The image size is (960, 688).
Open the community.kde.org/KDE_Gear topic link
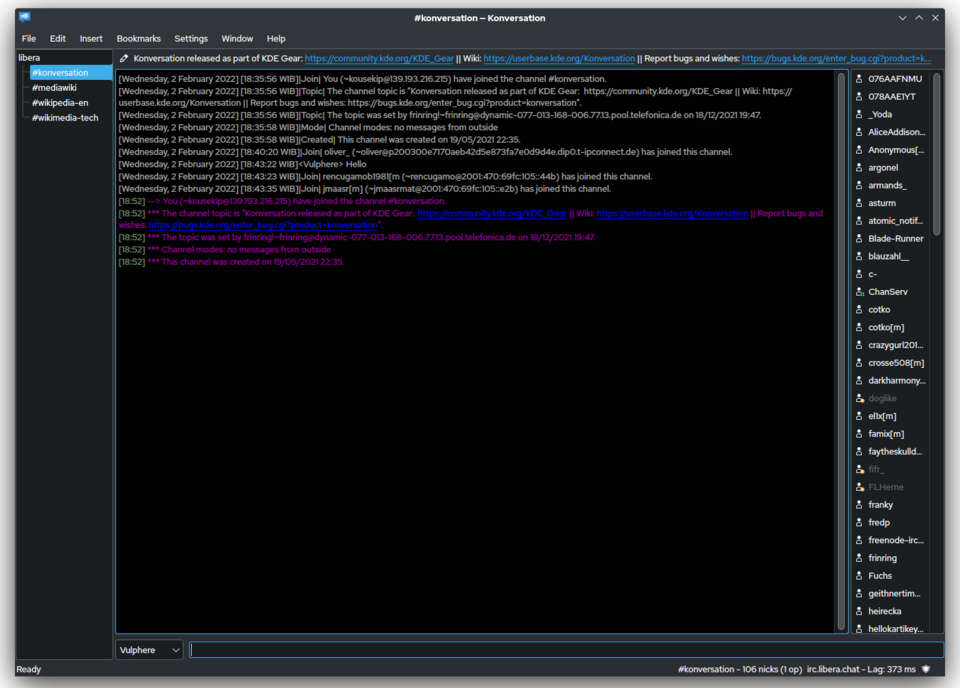(x=379, y=59)
